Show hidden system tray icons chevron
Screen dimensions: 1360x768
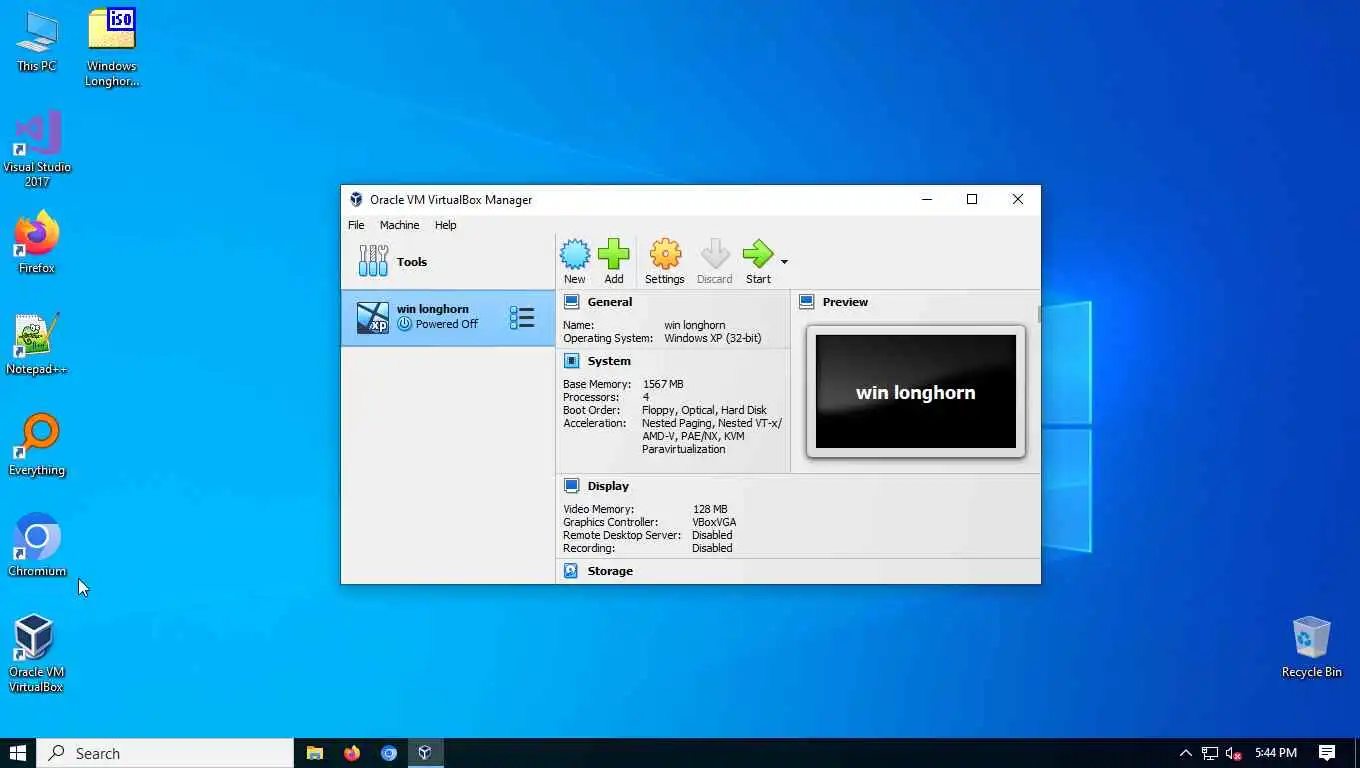[x=1186, y=753]
